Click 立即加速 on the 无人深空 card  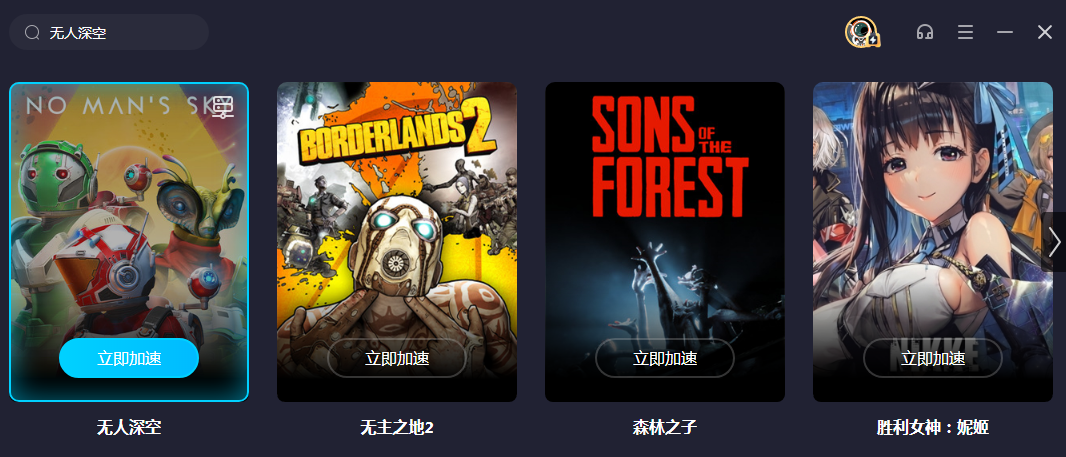pos(129,358)
